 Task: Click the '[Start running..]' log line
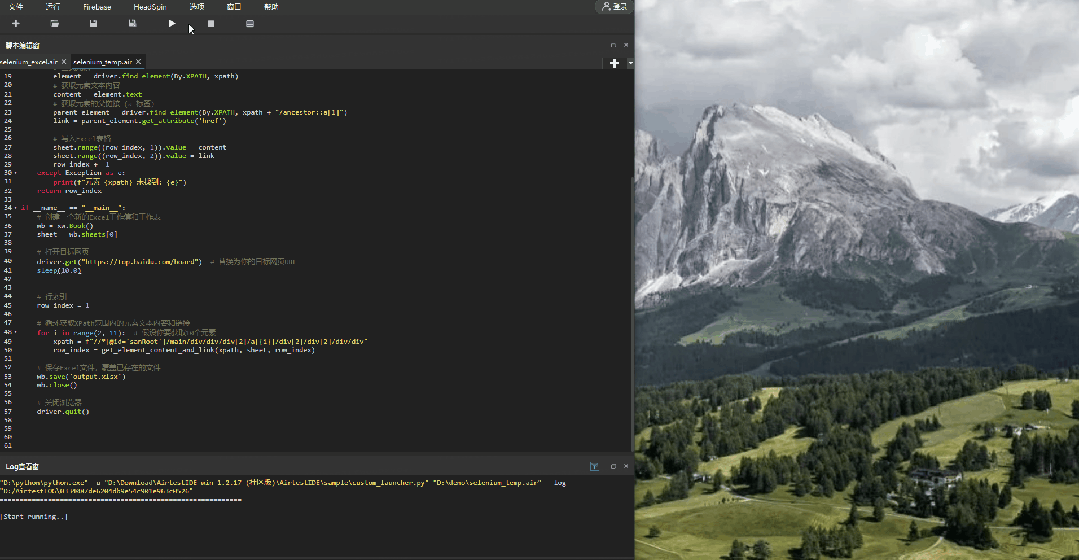point(34,517)
